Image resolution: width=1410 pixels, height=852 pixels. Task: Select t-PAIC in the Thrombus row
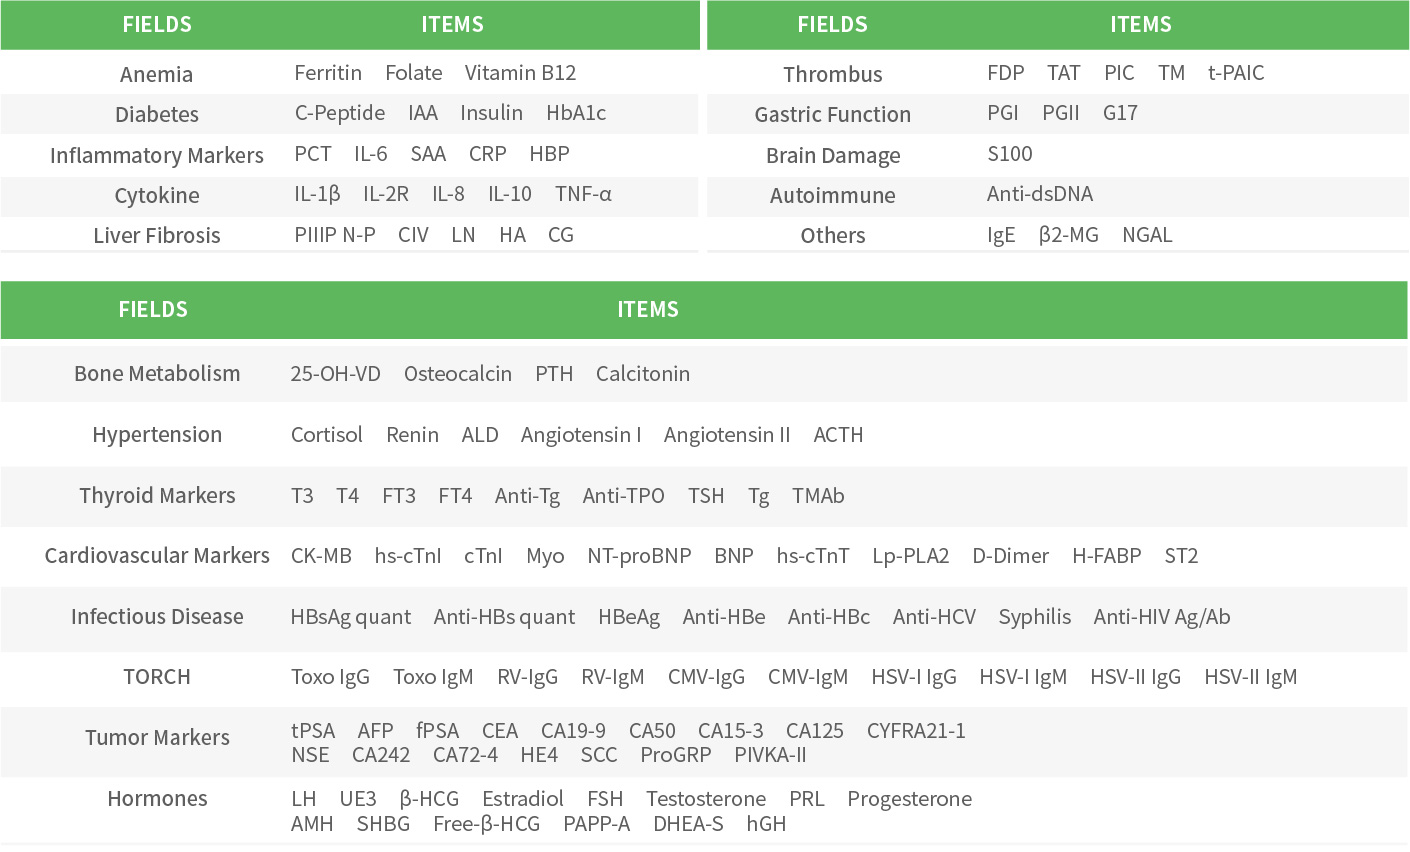pos(1236,73)
